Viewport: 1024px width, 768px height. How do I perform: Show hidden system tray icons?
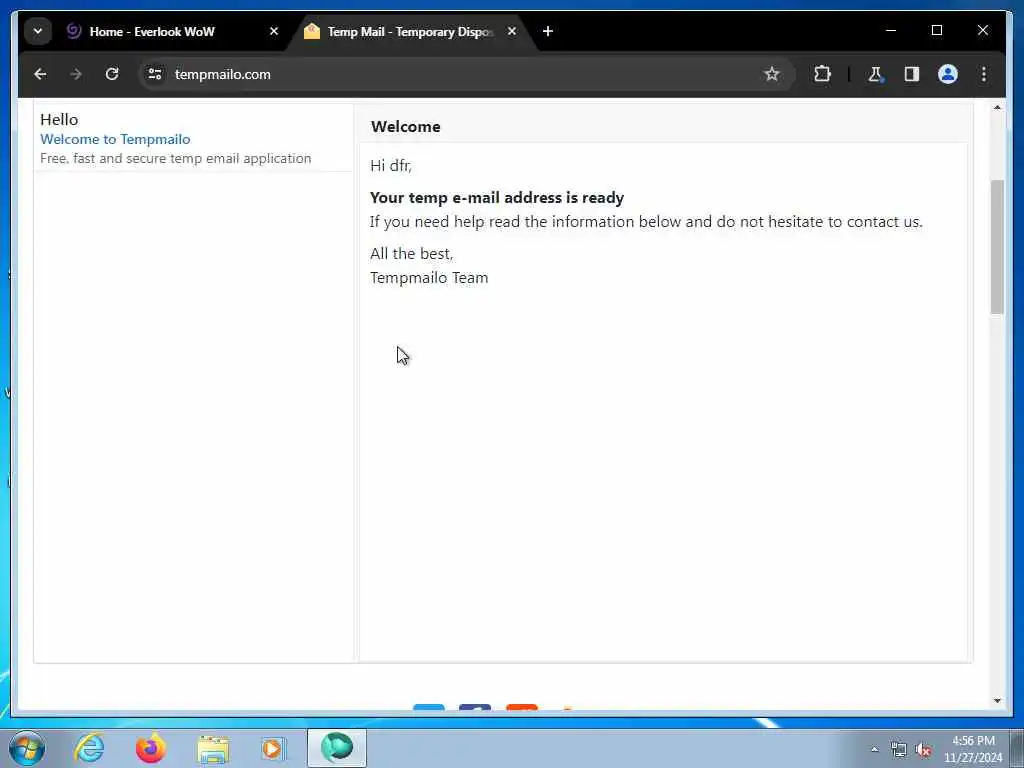[x=874, y=750]
